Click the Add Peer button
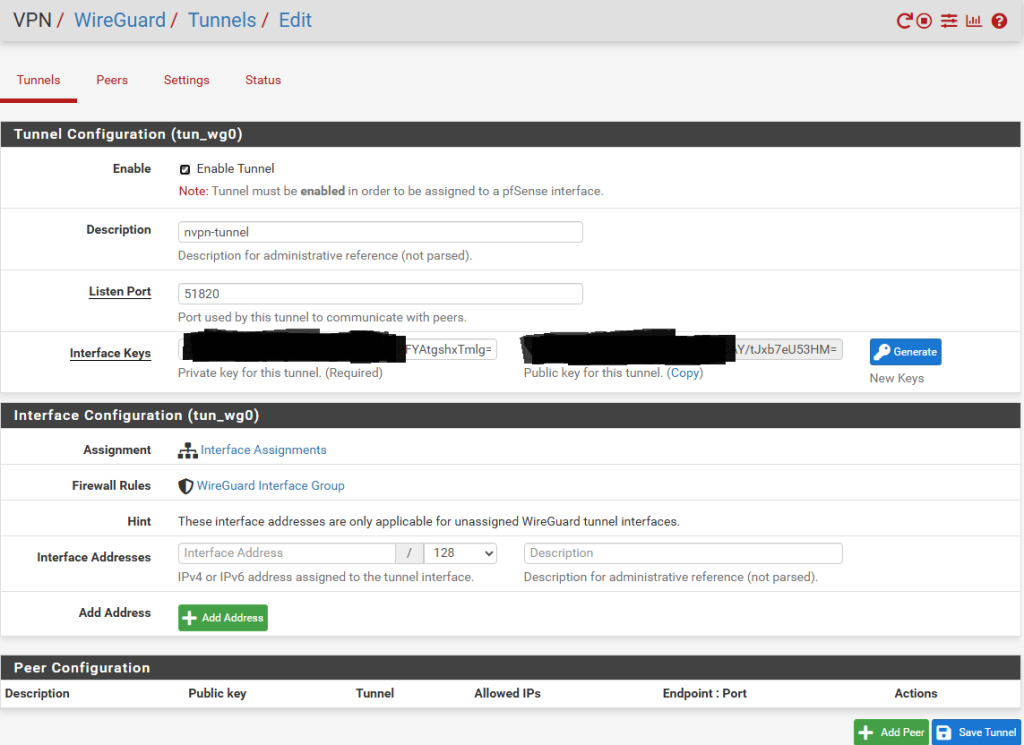 [891, 732]
